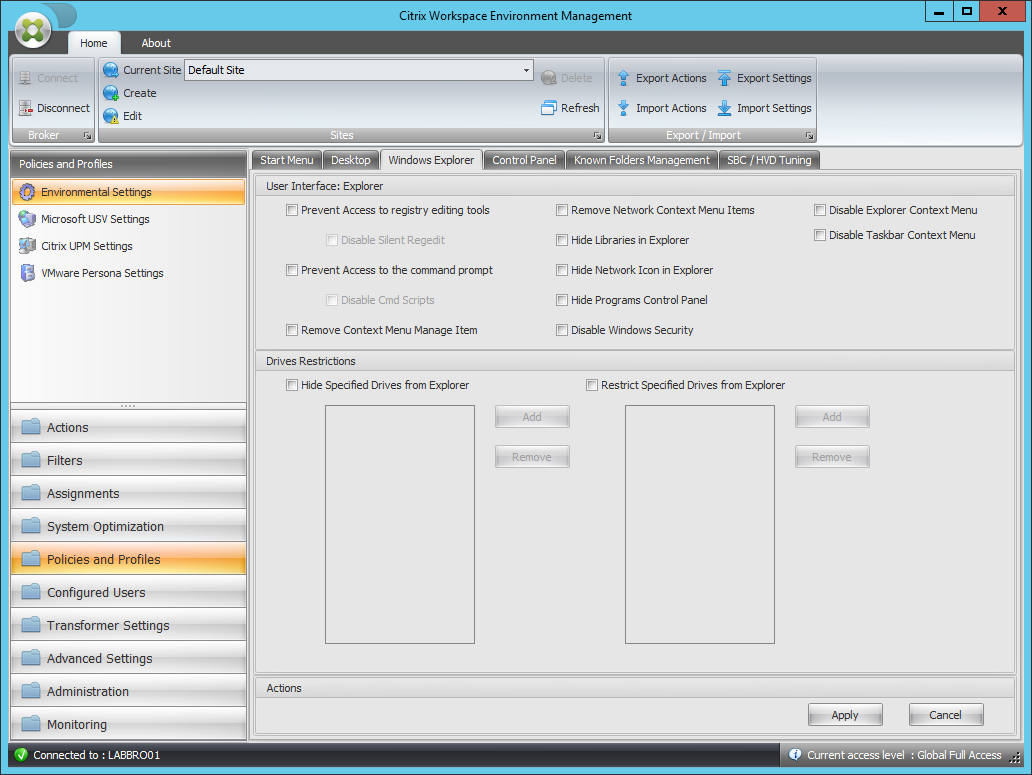
Task: Check Hide Libraries in Explorer
Action: click(562, 240)
